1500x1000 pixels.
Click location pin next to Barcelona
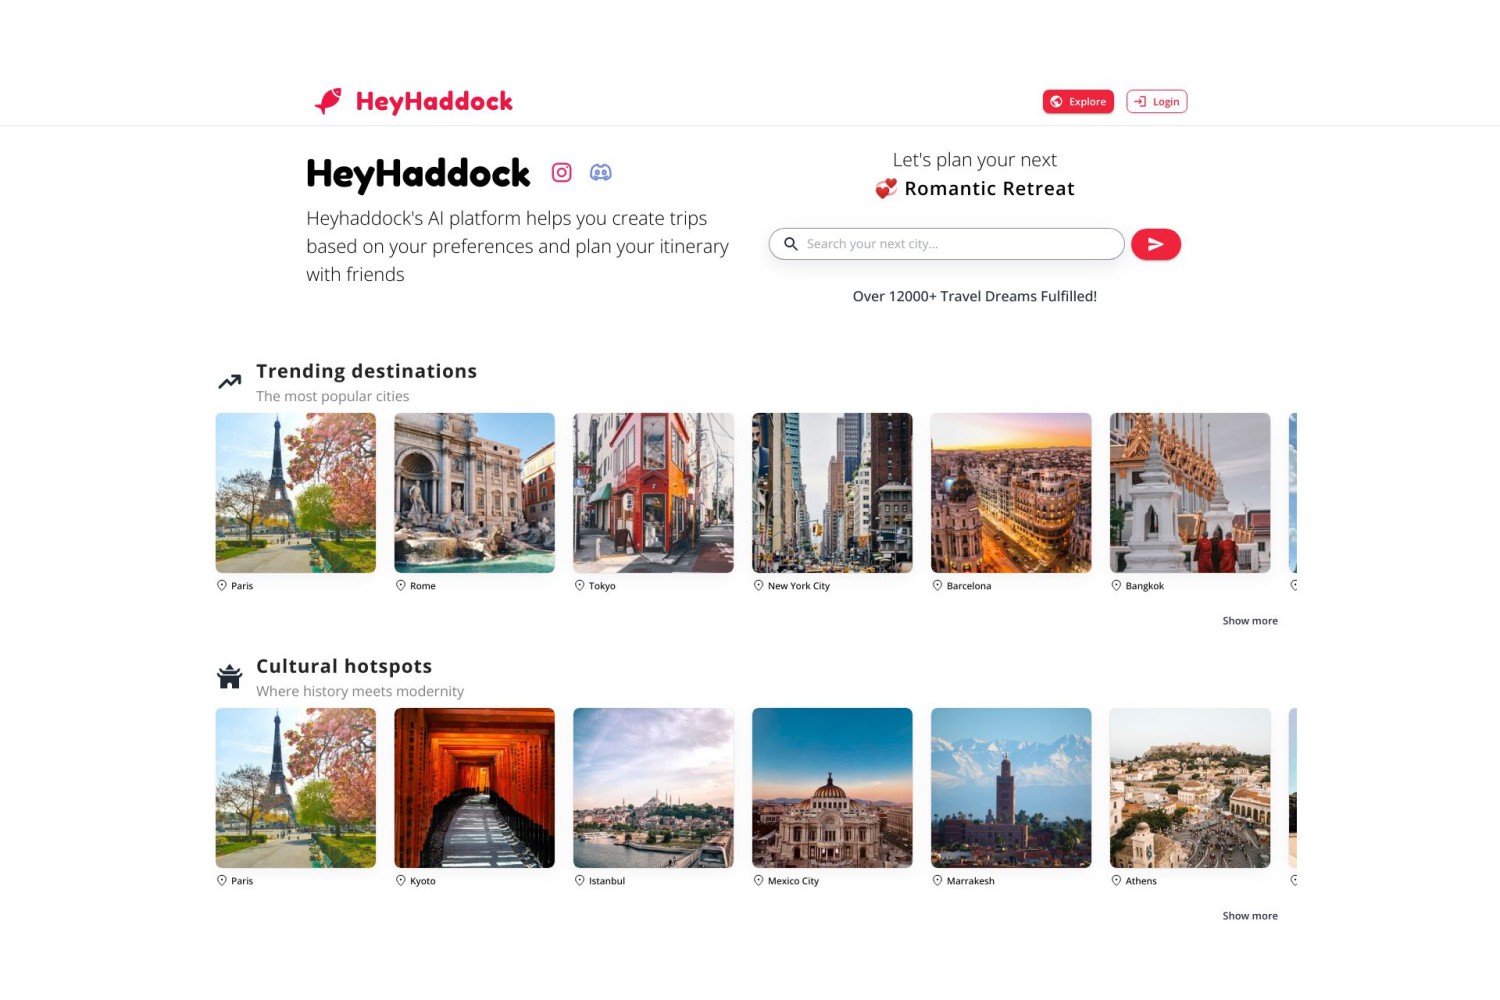[x=938, y=586]
